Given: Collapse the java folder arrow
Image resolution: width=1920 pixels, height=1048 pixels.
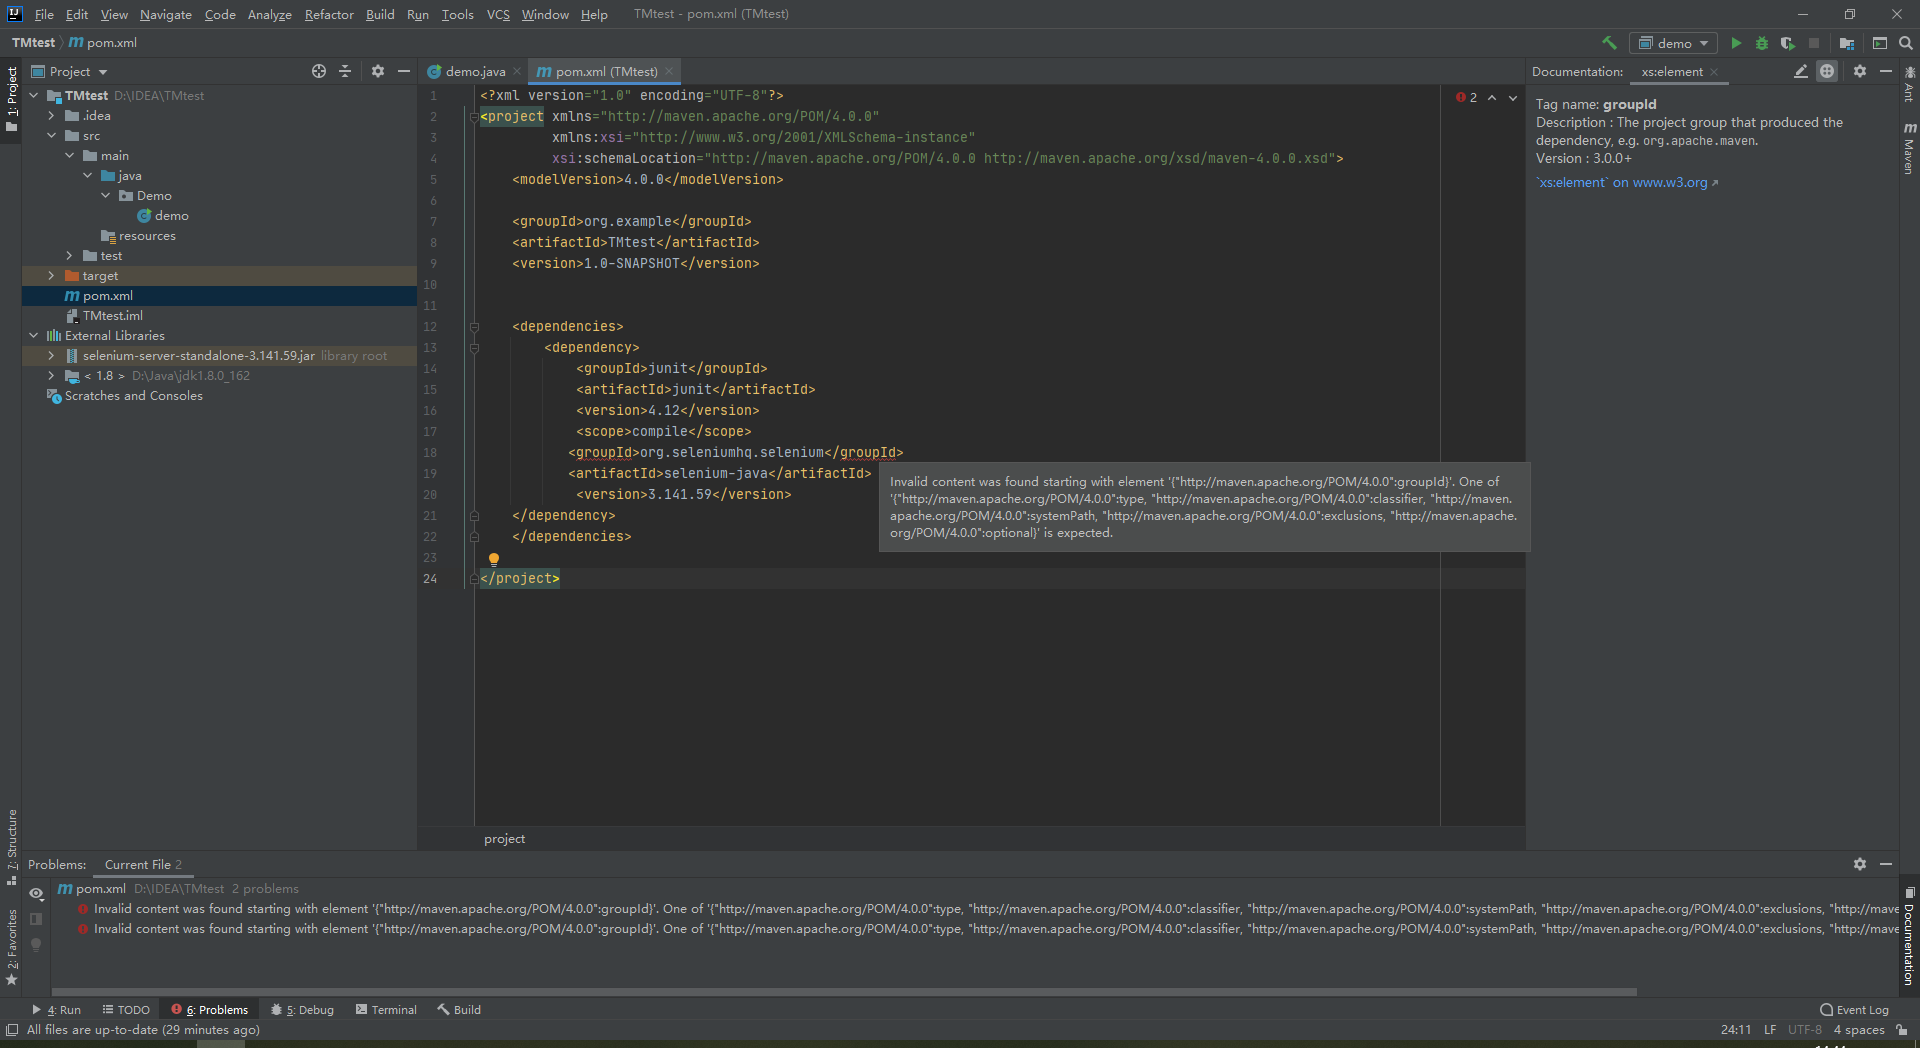Looking at the screenshot, I should [87, 175].
